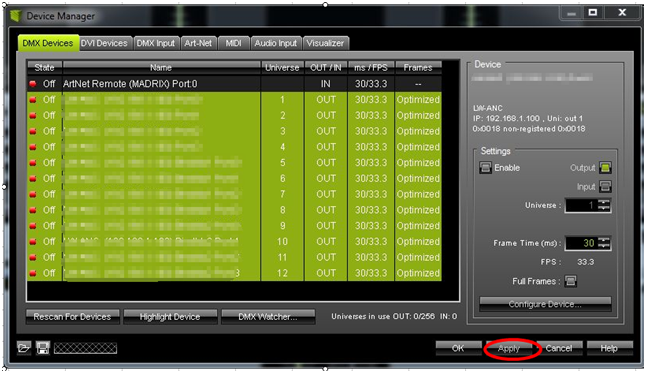Increase Frame Time with up arrow

604,240
